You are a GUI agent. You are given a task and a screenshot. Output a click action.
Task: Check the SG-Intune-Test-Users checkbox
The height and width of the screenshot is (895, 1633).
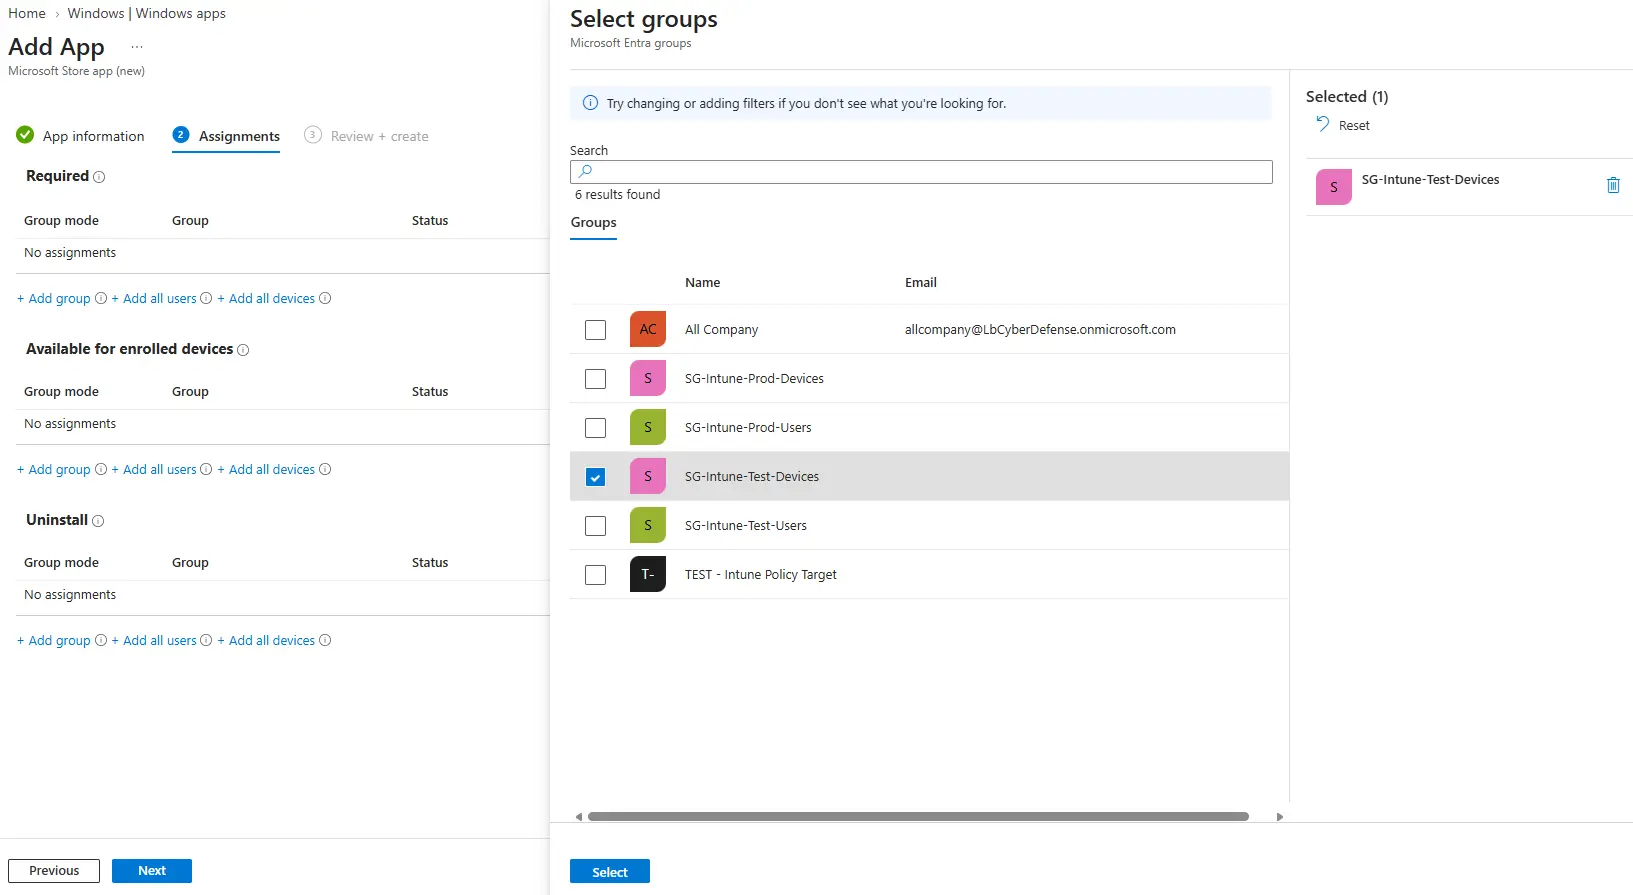(x=595, y=526)
